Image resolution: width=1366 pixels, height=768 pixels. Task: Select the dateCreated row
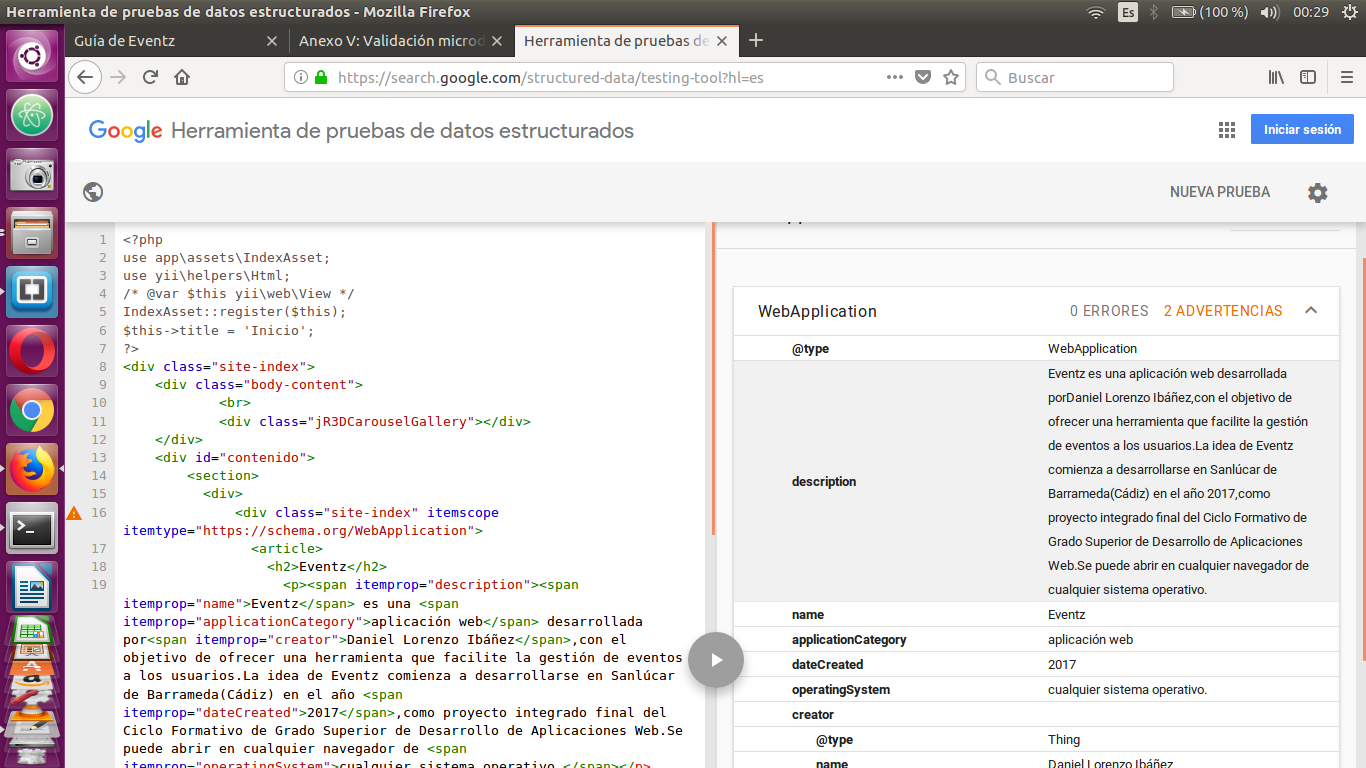[1036, 664]
